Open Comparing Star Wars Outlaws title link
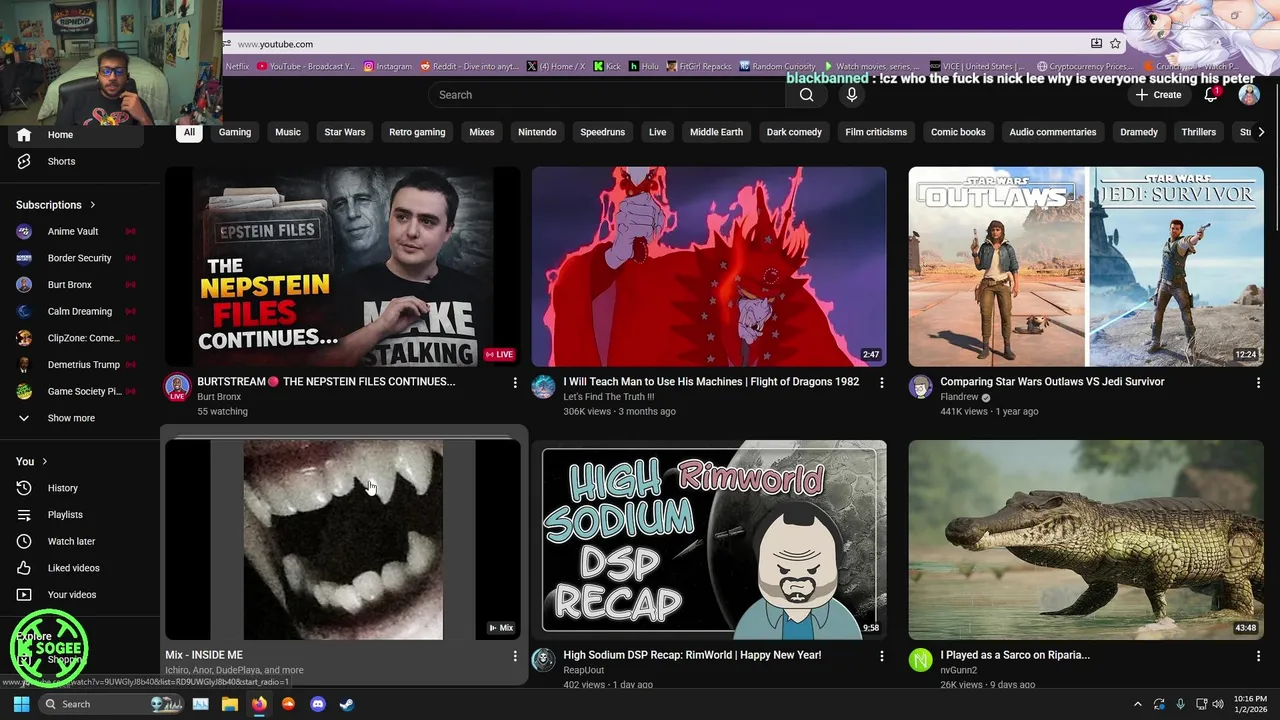The height and width of the screenshot is (720, 1280). click(x=1052, y=382)
